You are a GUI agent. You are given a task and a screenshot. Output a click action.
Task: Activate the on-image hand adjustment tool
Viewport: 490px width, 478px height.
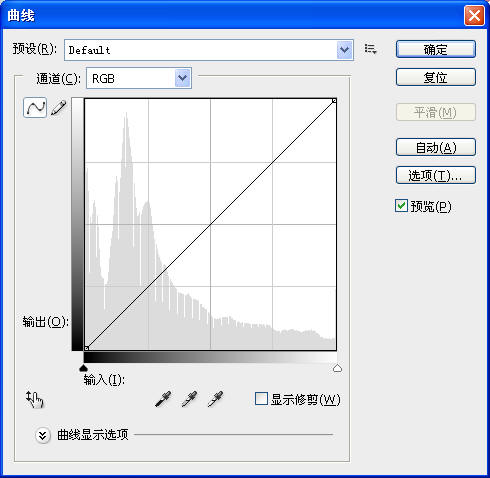pyautogui.click(x=35, y=399)
